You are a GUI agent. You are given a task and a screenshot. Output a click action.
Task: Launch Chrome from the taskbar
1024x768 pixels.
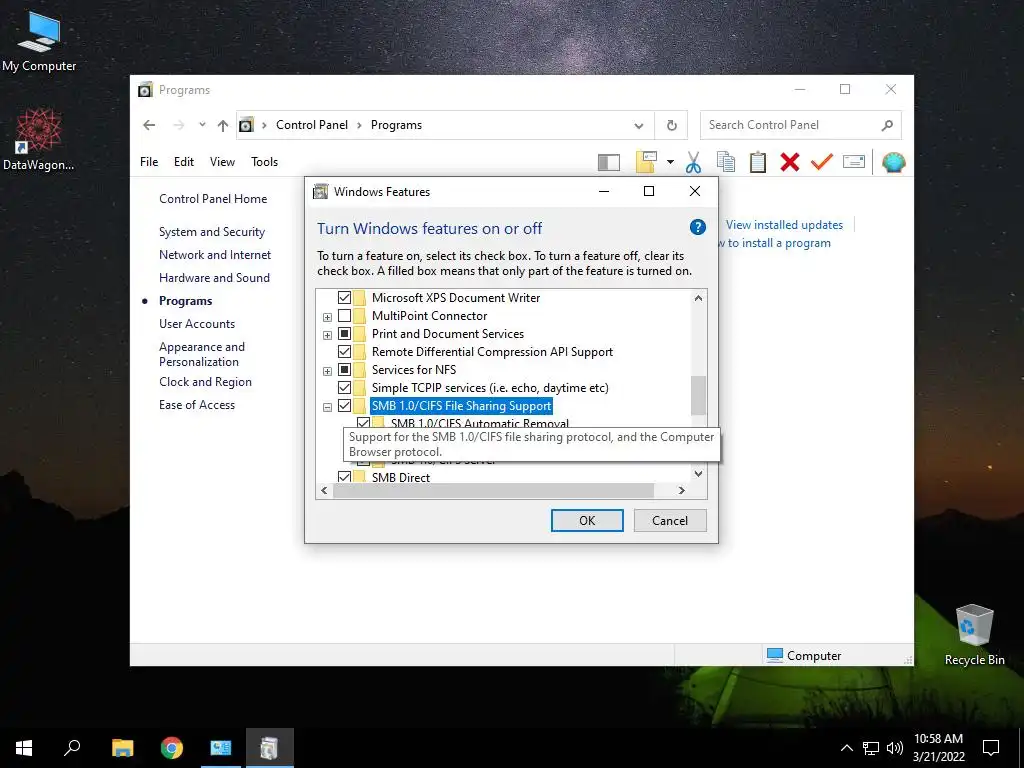(x=172, y=748)
